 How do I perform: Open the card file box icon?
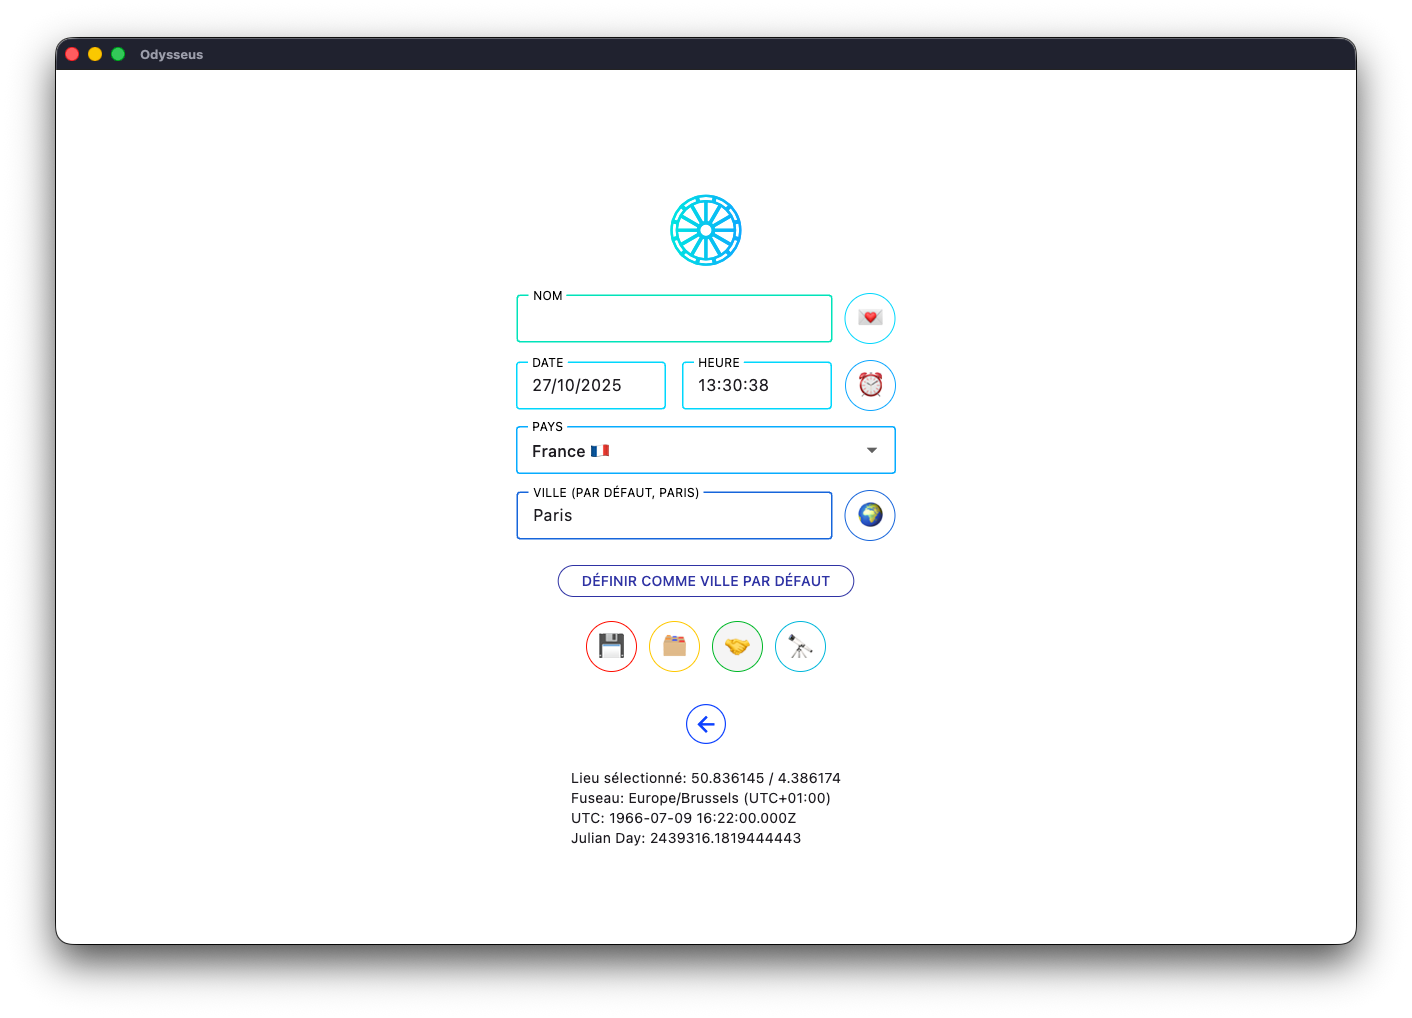pyautogui.click(x=674, y=646)
